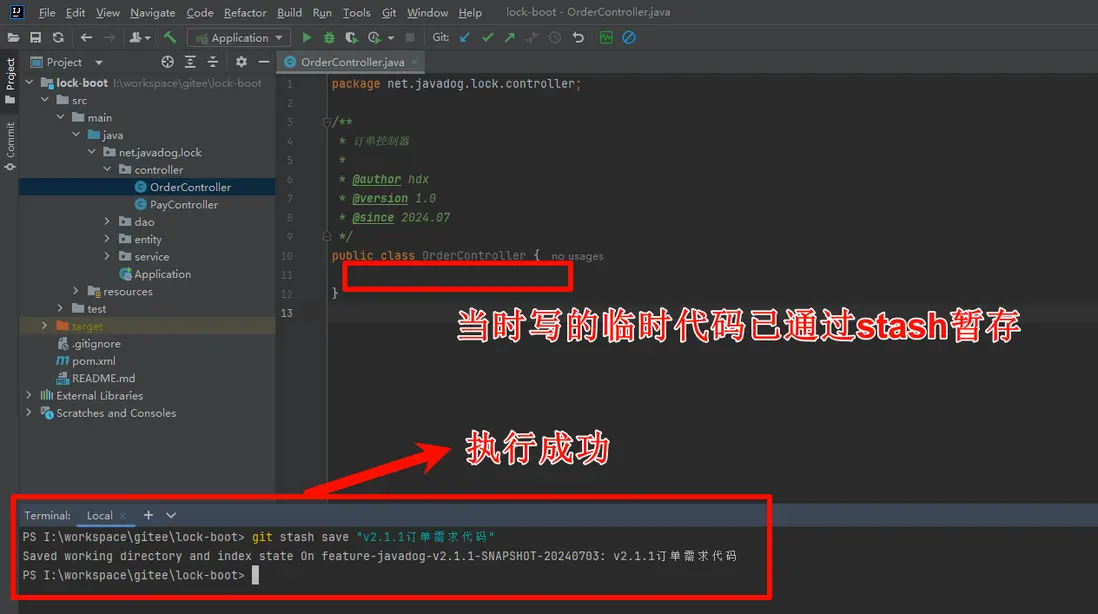Expand the target folder
This screenshot has width=1098, height=614.
[45, 326]
